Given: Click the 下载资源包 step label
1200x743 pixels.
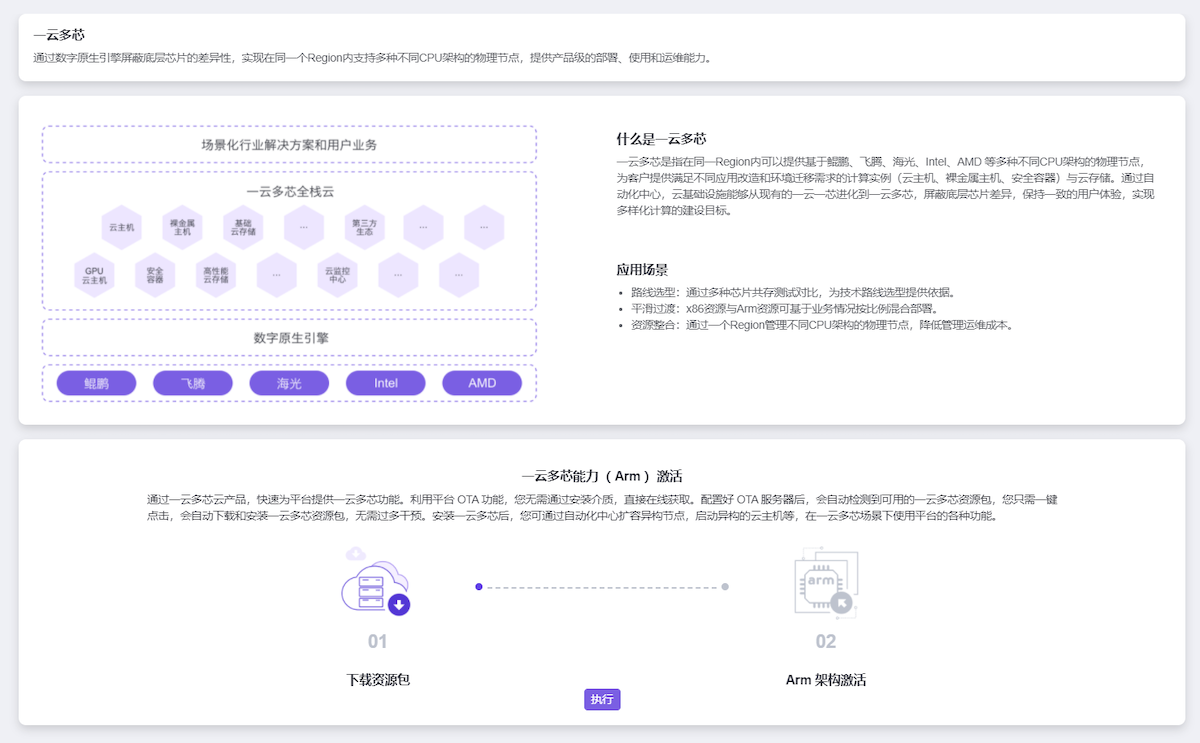Looking at the screenshot, I should [378, 680].
